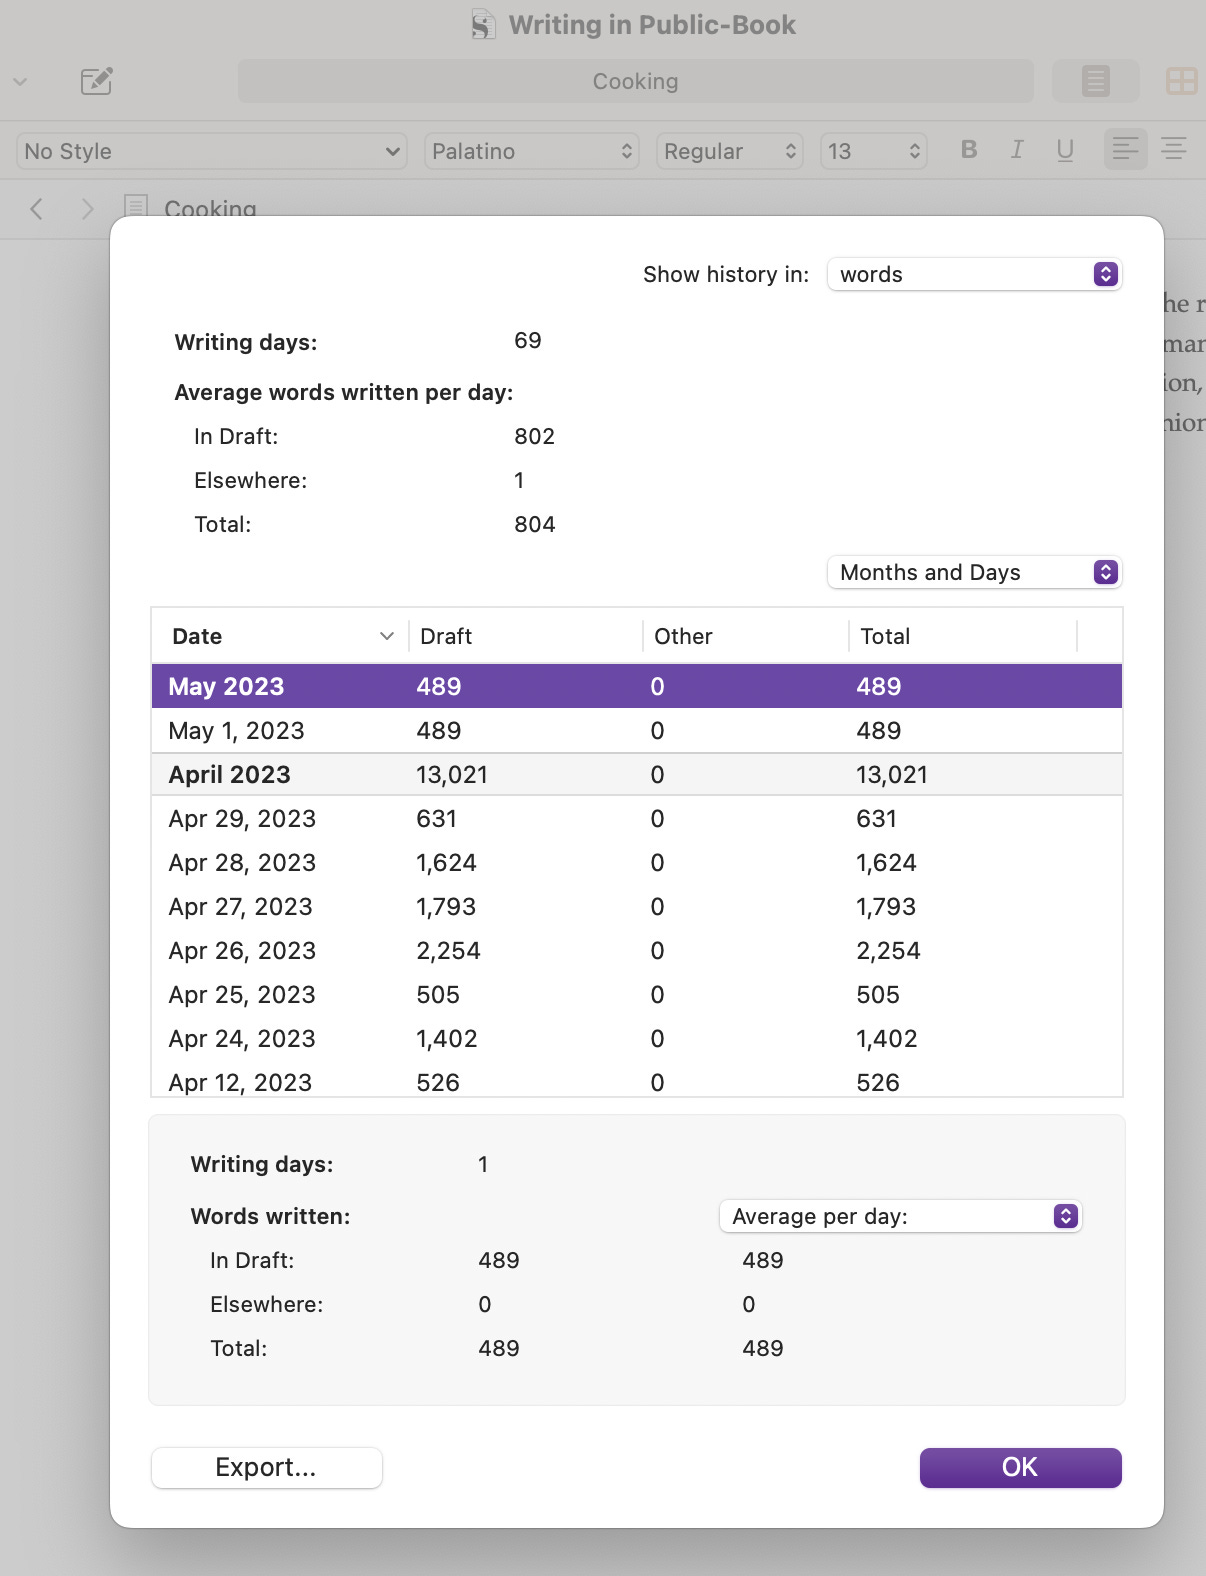
Task: Click the 2,254 draft cell
Action: [x=448, y=951]
